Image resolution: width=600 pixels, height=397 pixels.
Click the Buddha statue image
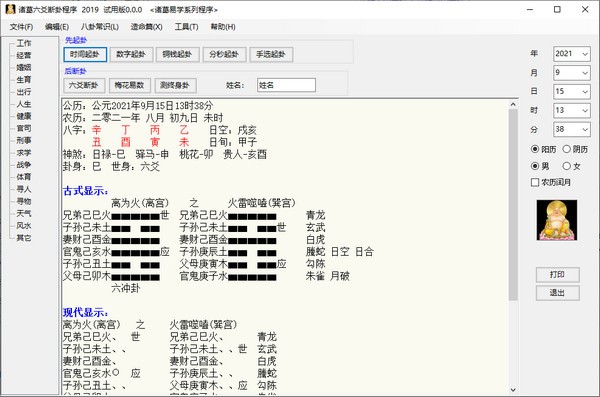coord(557,220)
